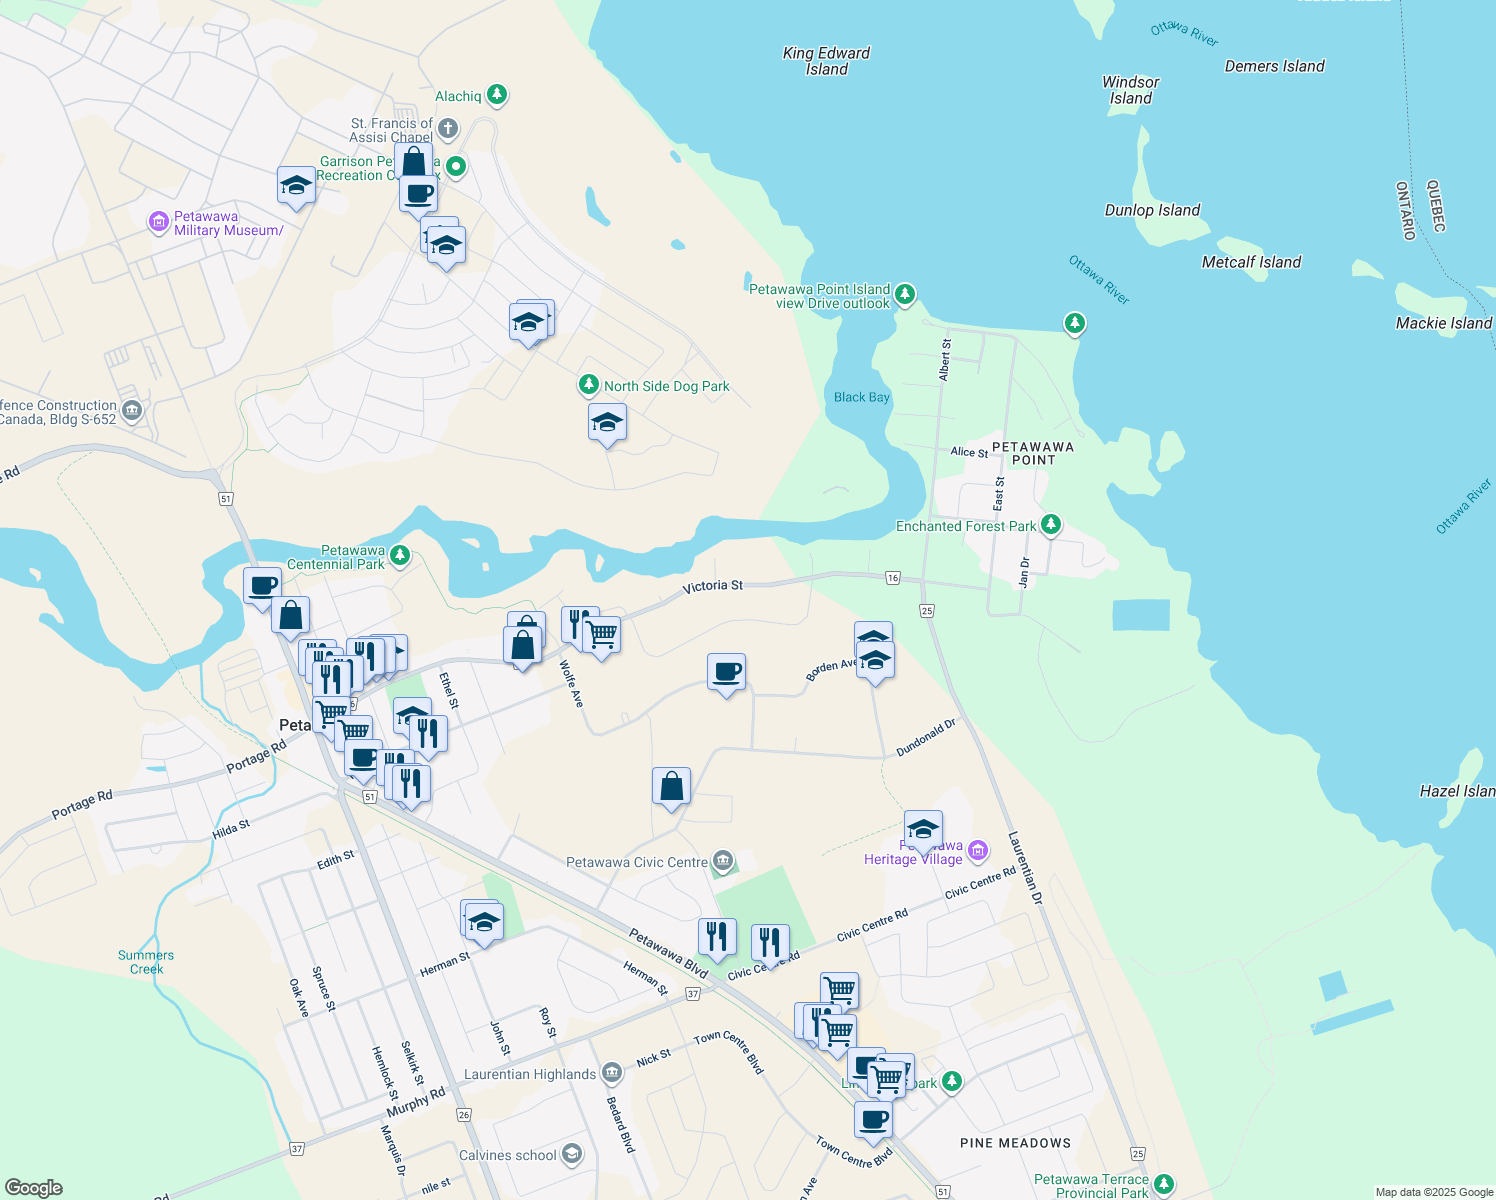Select the school marker at Petawawa Heritage Village
The height and width of the screenshot is (1200, 1496).
click(x=923, y=830)
